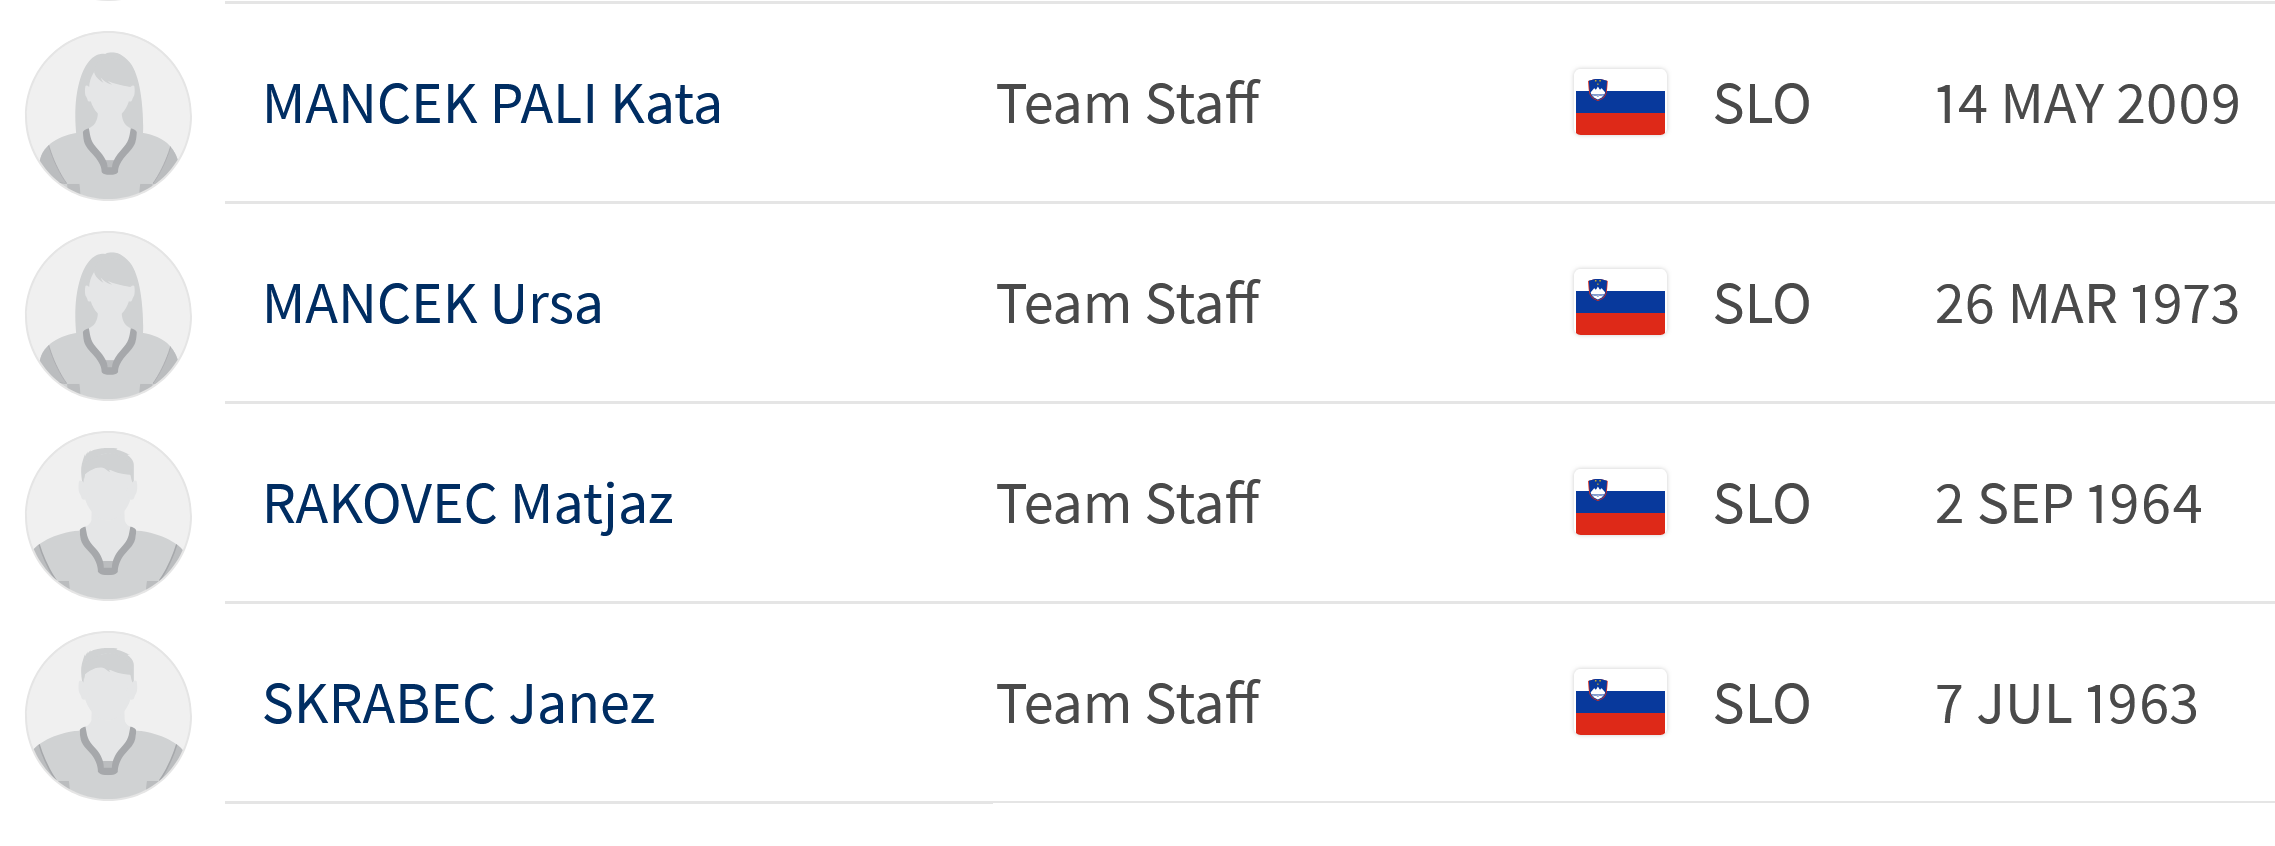Select birth date 7 JUL 1963
The height and width of the screenshot is (846, 2275).
(x=2067, y=704)
